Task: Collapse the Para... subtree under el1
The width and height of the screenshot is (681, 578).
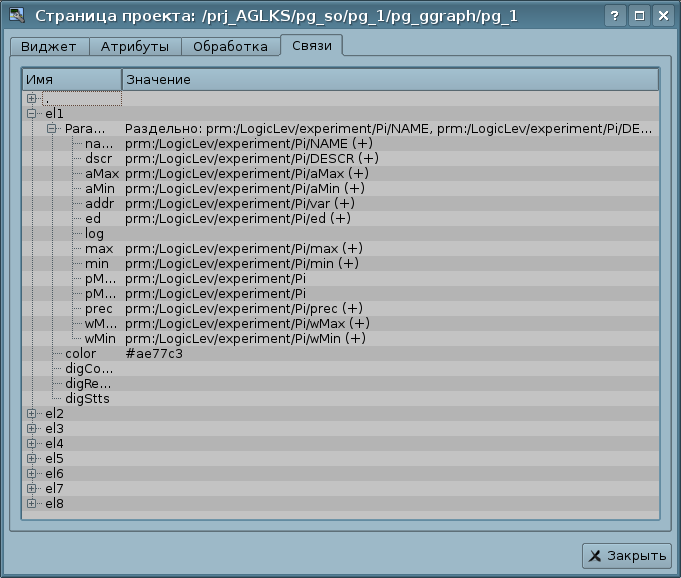Action: pyautogui.click(x=52, y=129)
